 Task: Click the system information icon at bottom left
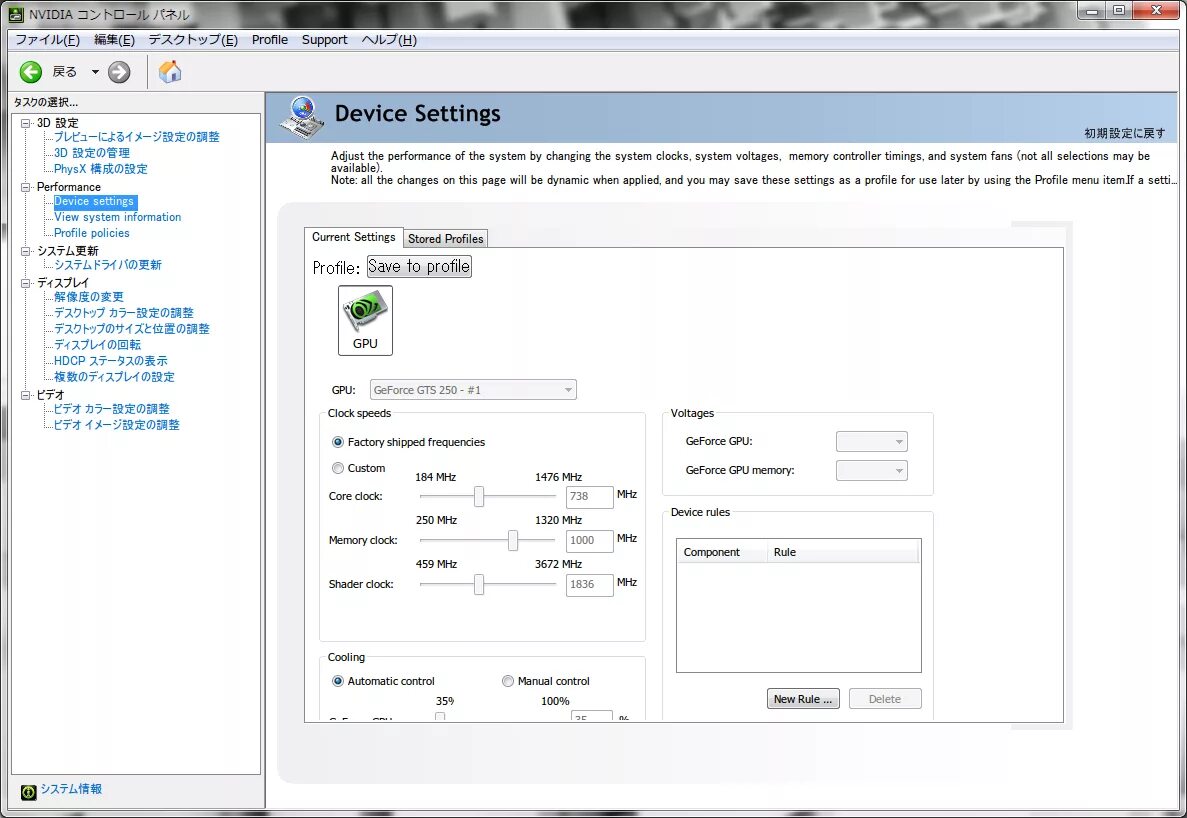coord(29,792)
